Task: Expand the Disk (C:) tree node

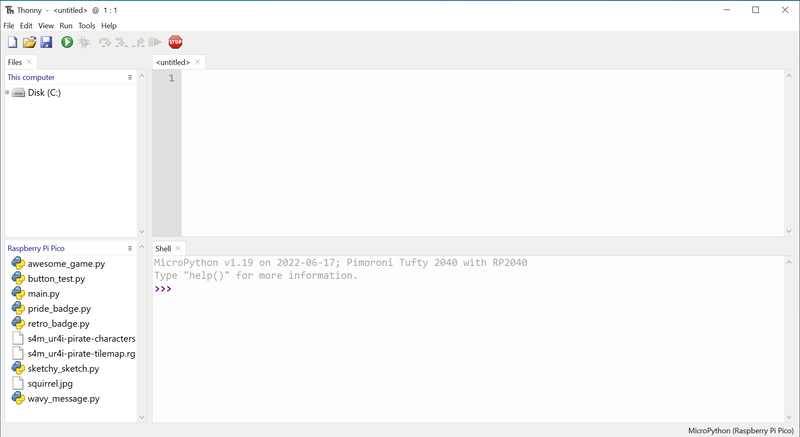Action: [x=8, y=93]
